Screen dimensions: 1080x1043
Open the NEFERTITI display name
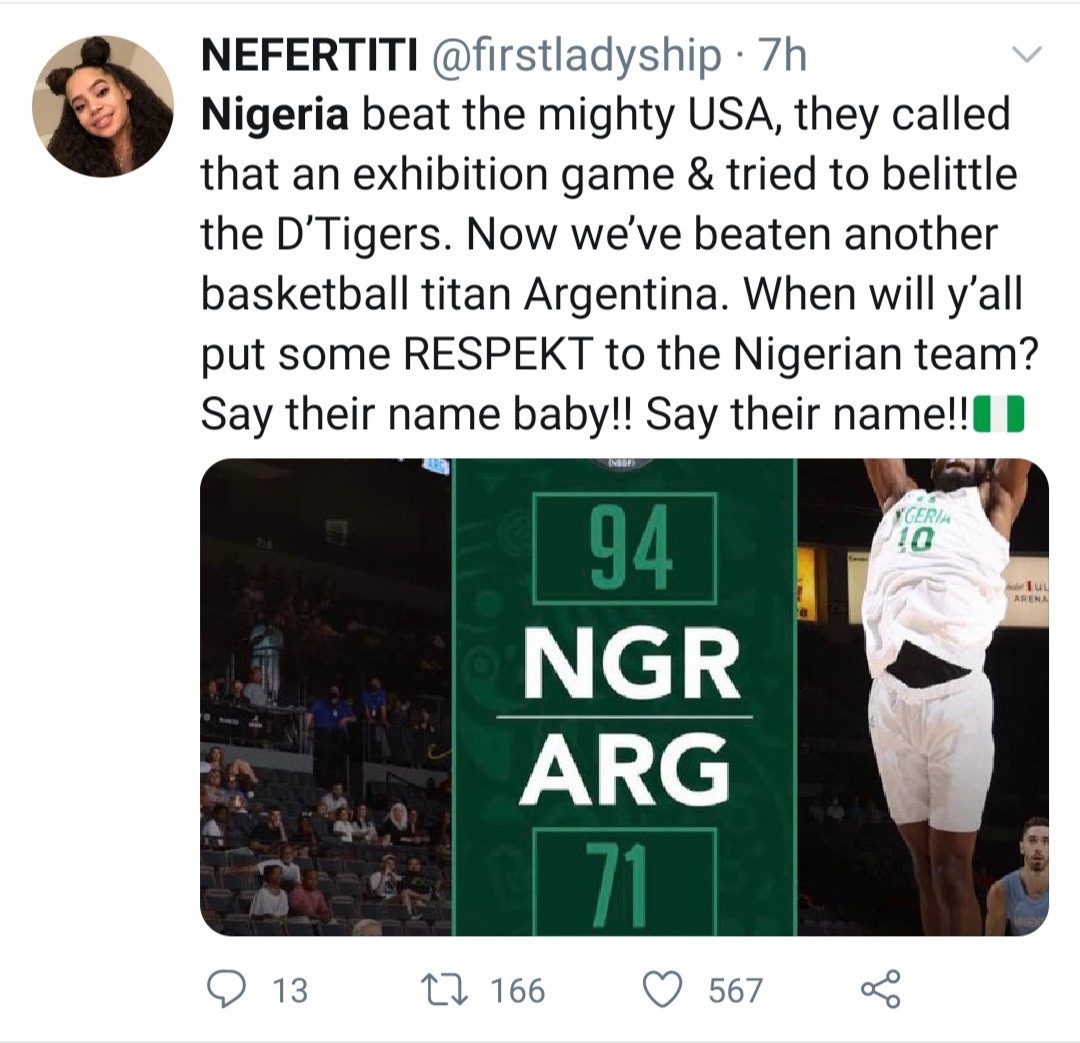tap(310, 58)
